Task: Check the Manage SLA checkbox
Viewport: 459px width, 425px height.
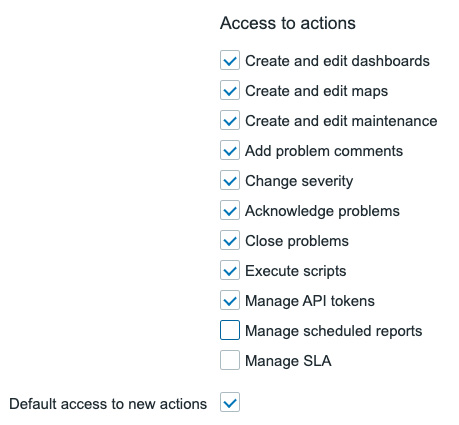Action: (x=230, y=360)
